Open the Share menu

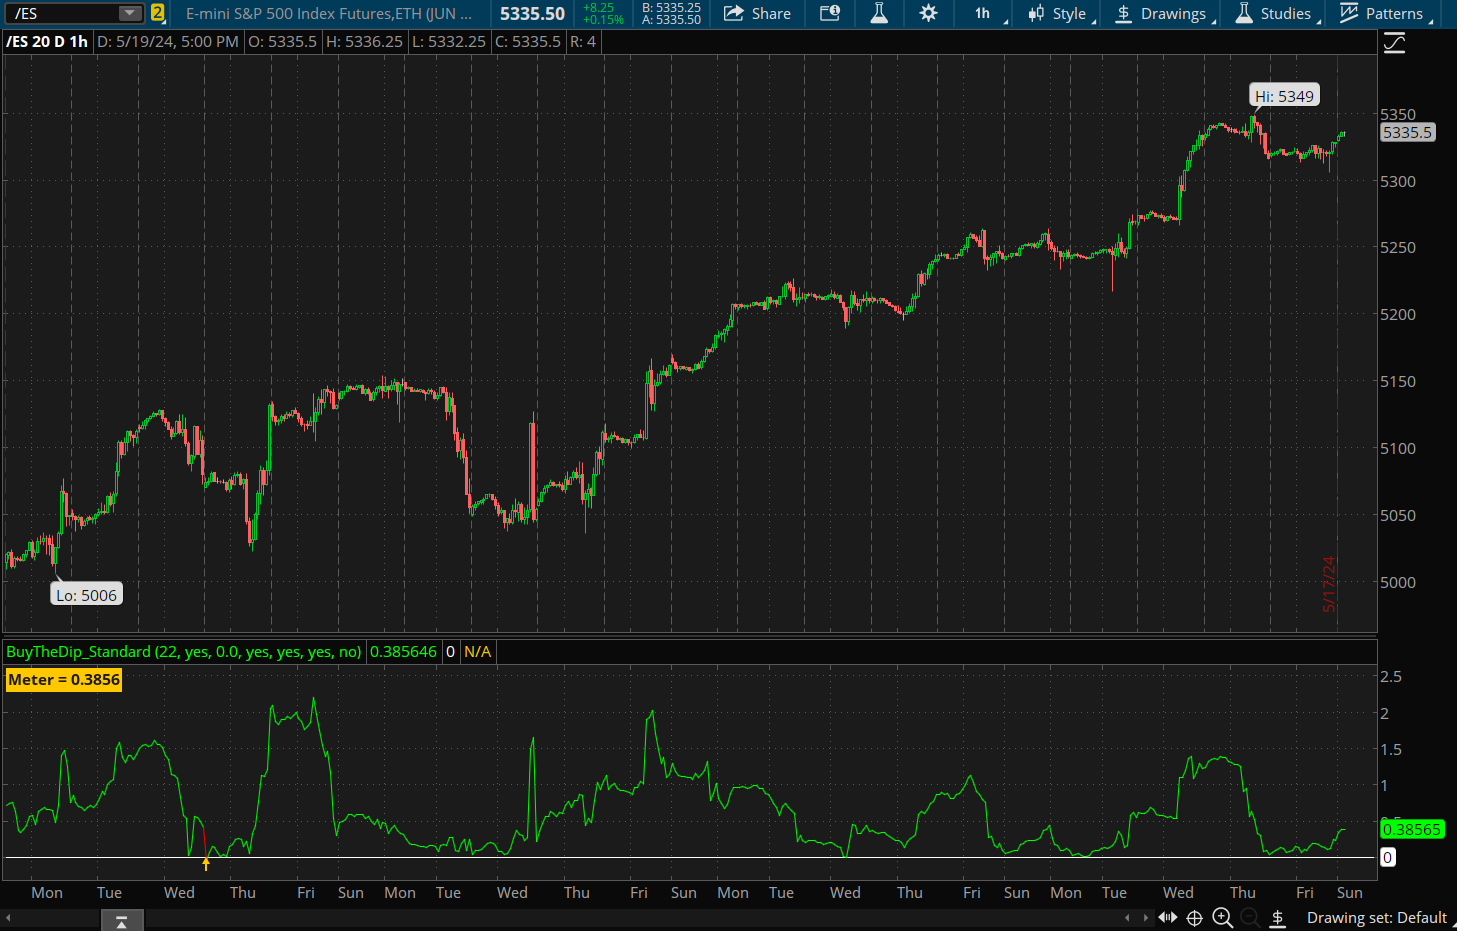click(x=757, y=13)
